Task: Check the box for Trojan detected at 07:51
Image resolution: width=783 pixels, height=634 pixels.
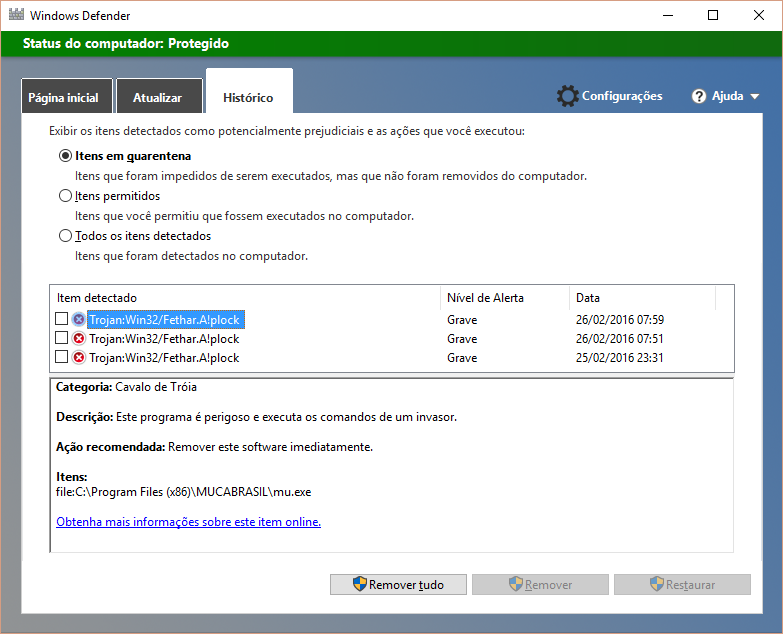Action: 62,338
